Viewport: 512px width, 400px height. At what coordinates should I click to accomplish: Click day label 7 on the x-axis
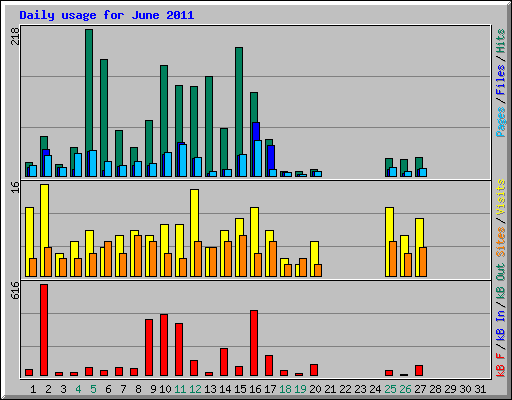click(x=123, y=389)
